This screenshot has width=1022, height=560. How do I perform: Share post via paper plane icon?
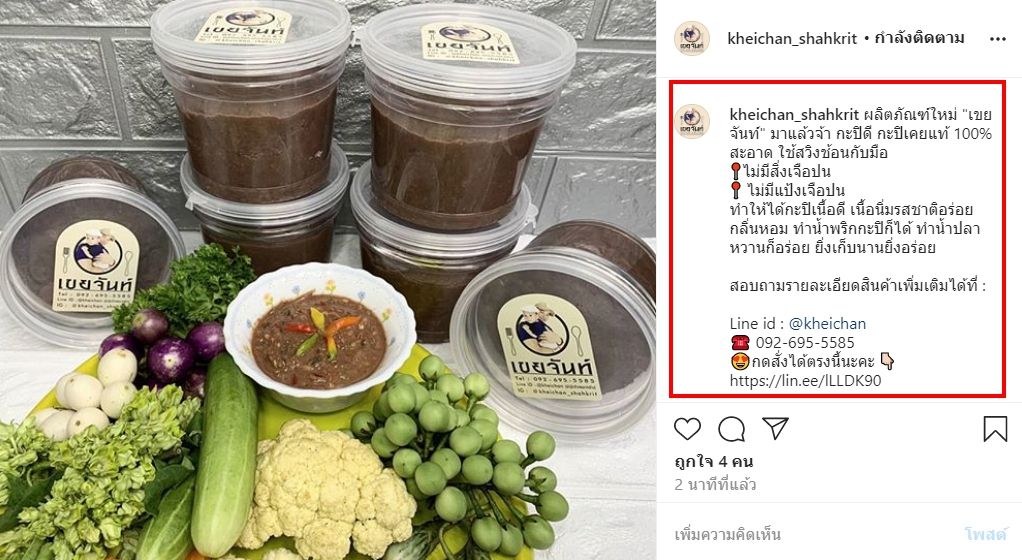(776, 428)
